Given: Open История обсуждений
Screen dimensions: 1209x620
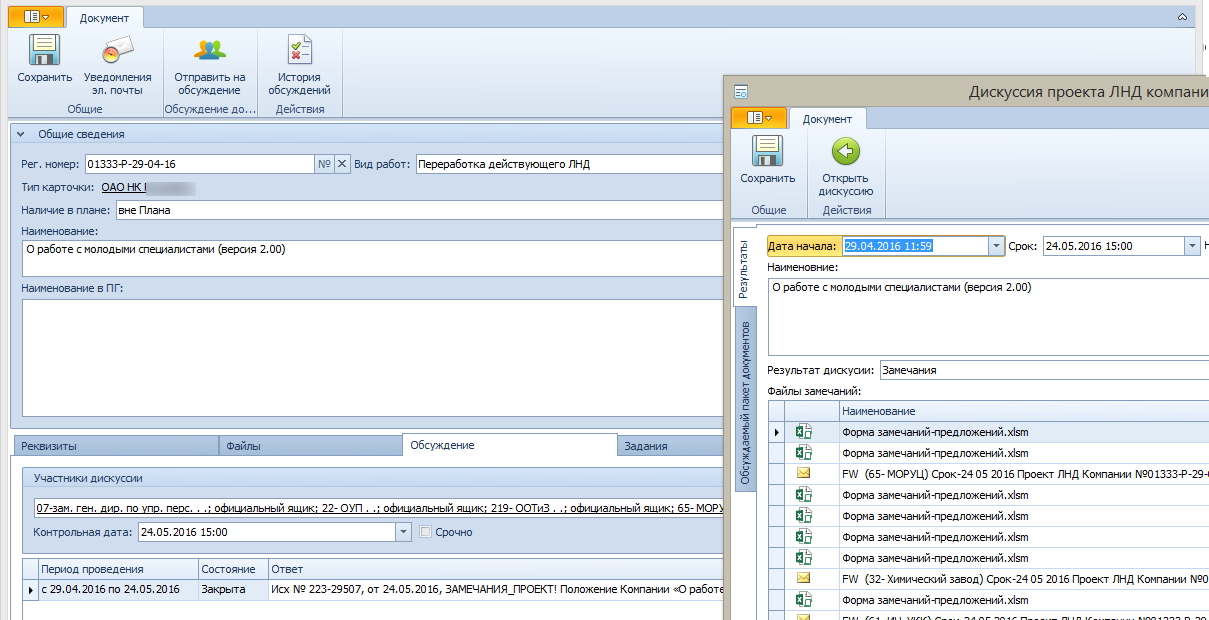Looking at the screenshot, I should [x=299, y=66].
